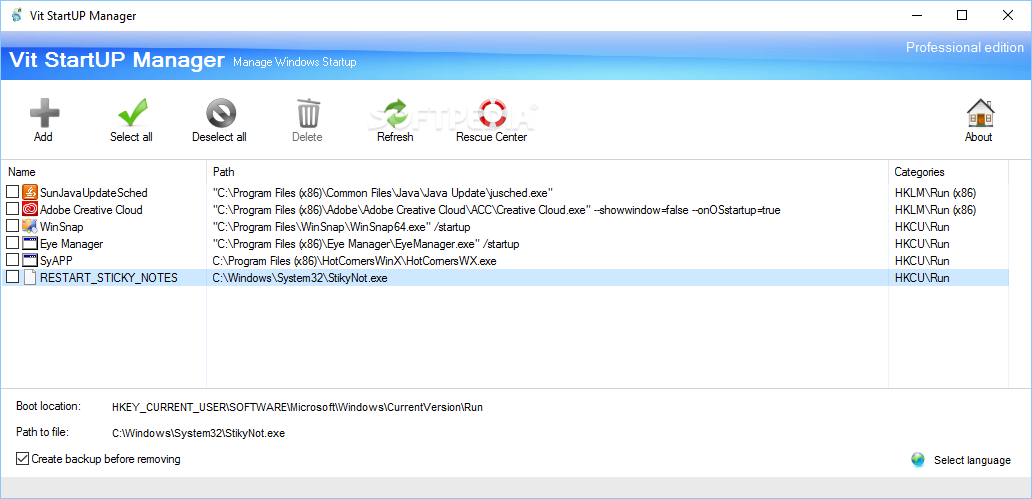Click the Creative Cloud.exe path cell
Image resolution: width=1032 pixels, height=499 pixels.
[496, 210]
